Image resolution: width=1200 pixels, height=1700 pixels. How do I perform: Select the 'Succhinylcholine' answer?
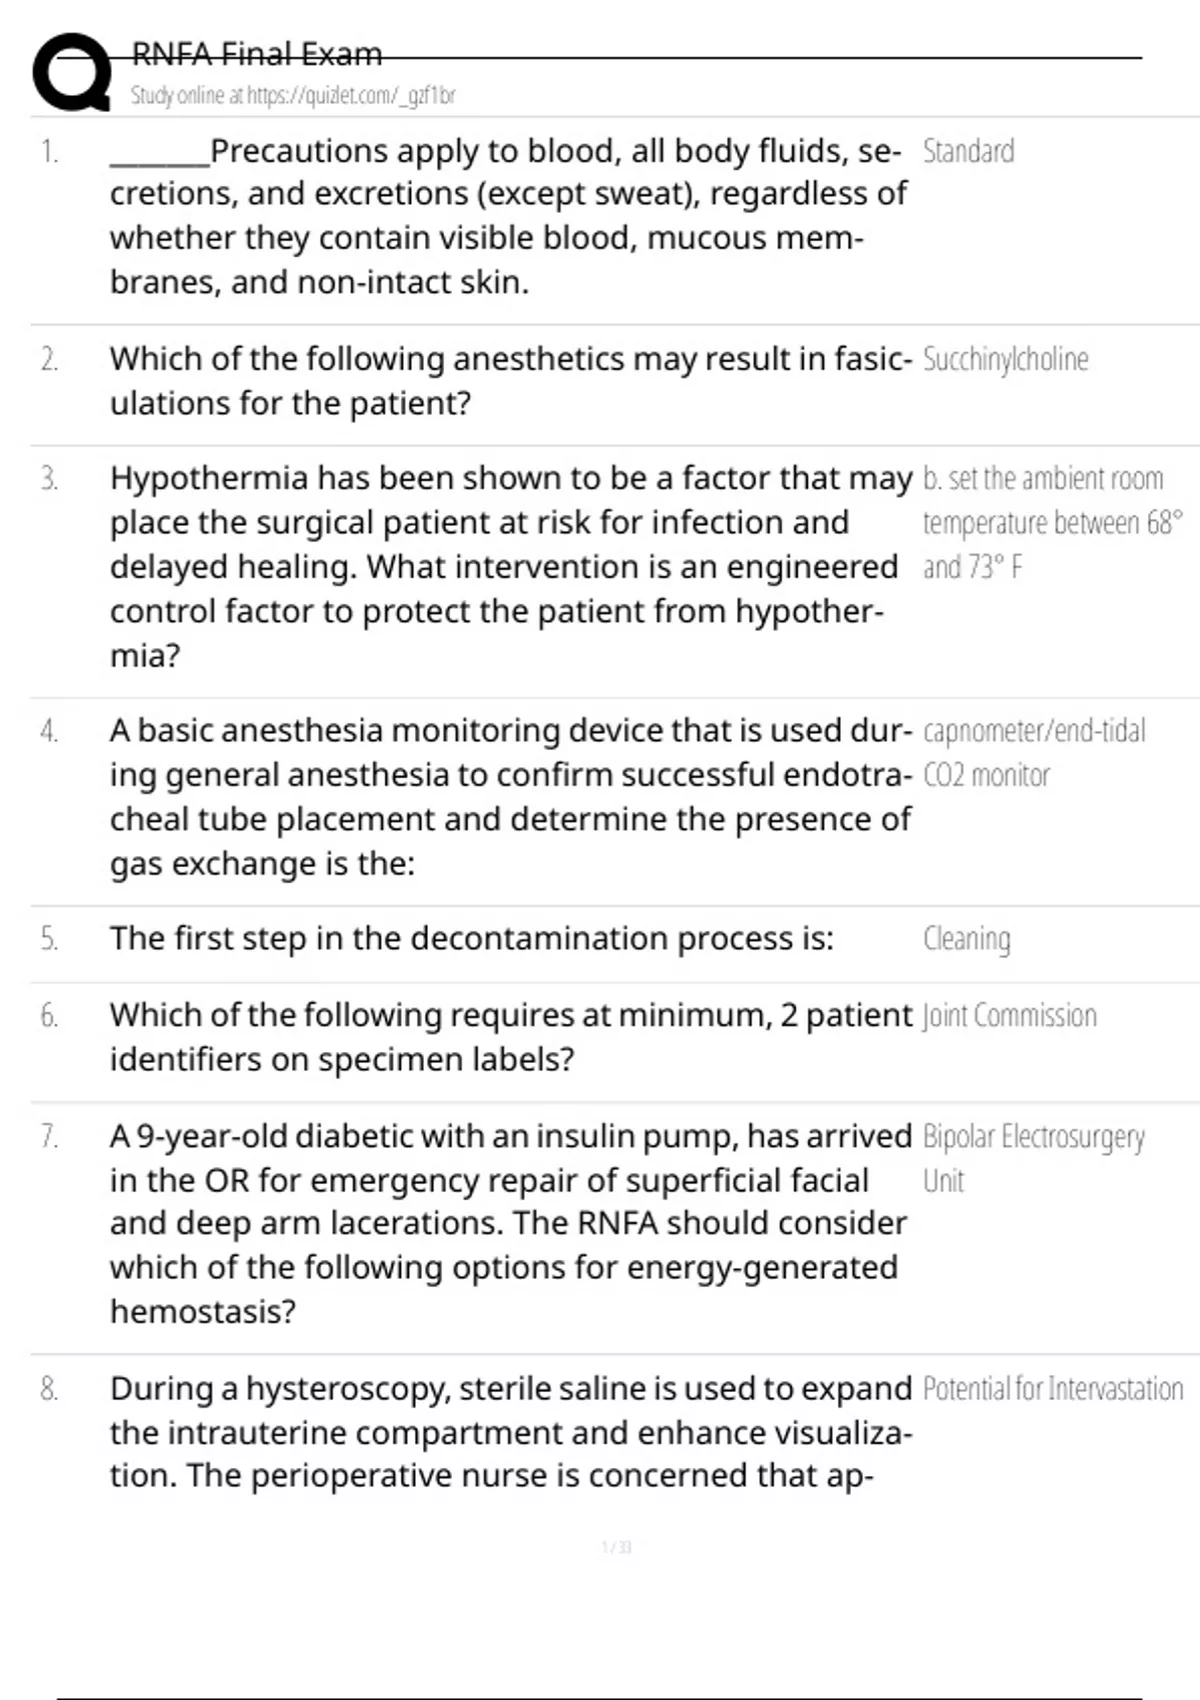[x=1005, y=359]
